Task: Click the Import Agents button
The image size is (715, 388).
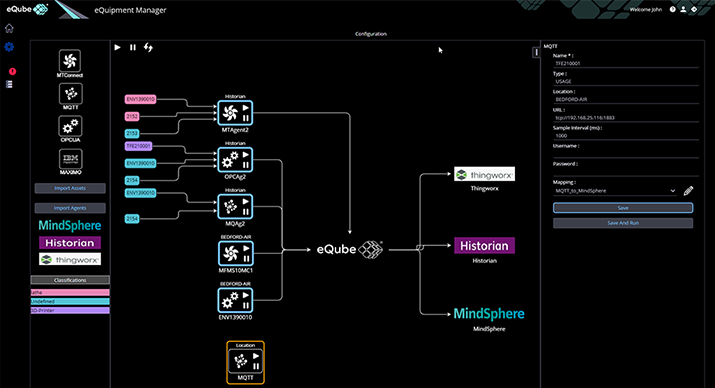Action: click(x=70, y=208)
